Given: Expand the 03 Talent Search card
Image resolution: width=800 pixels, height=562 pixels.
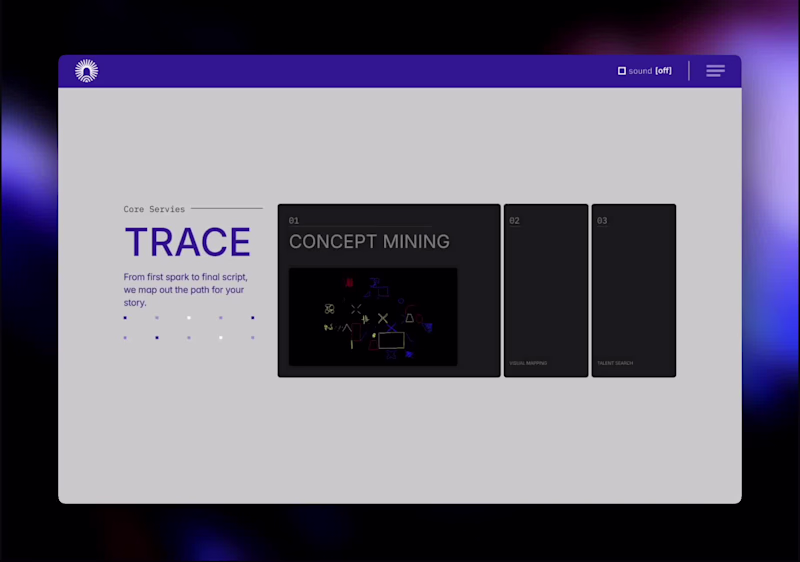Looking at the screenshot, I should click(634, 291).
